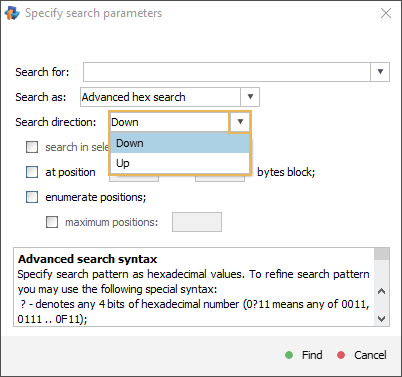This screenshot has width=402, height=377.
Task: Click the red Cancel dot icon
Action: click(x=341, y=355)
